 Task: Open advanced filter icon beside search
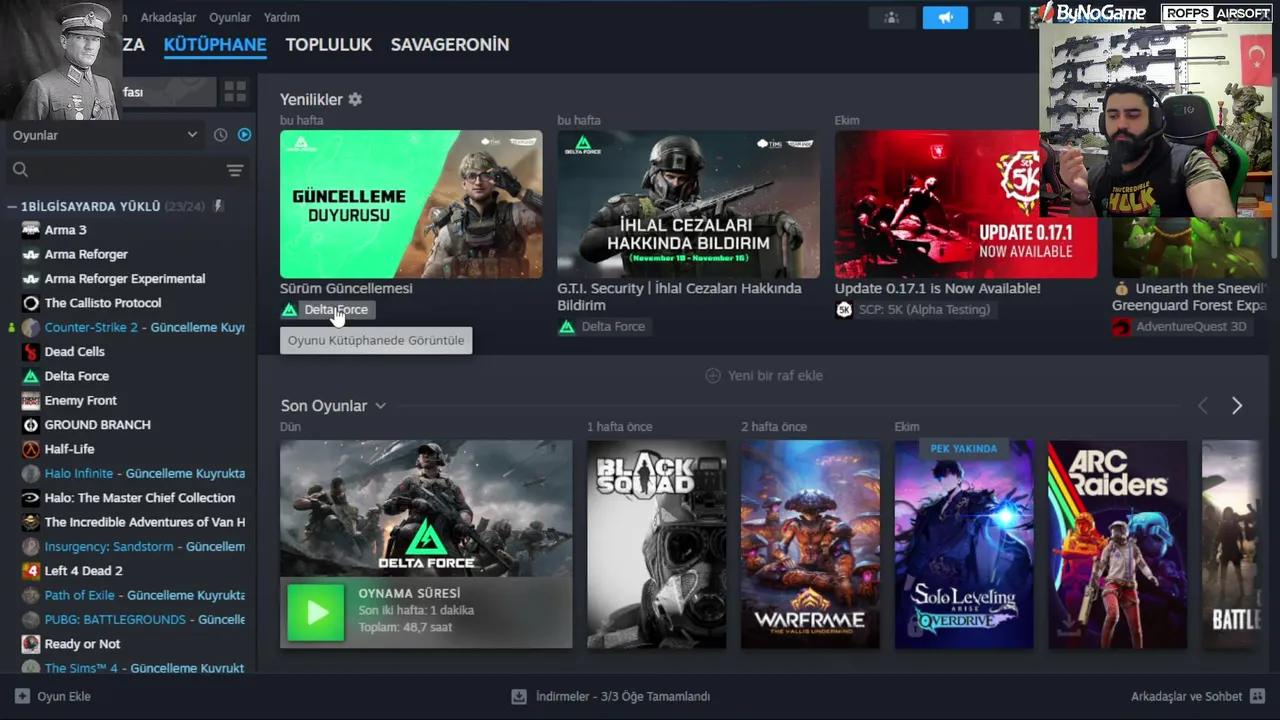[235, 171]
